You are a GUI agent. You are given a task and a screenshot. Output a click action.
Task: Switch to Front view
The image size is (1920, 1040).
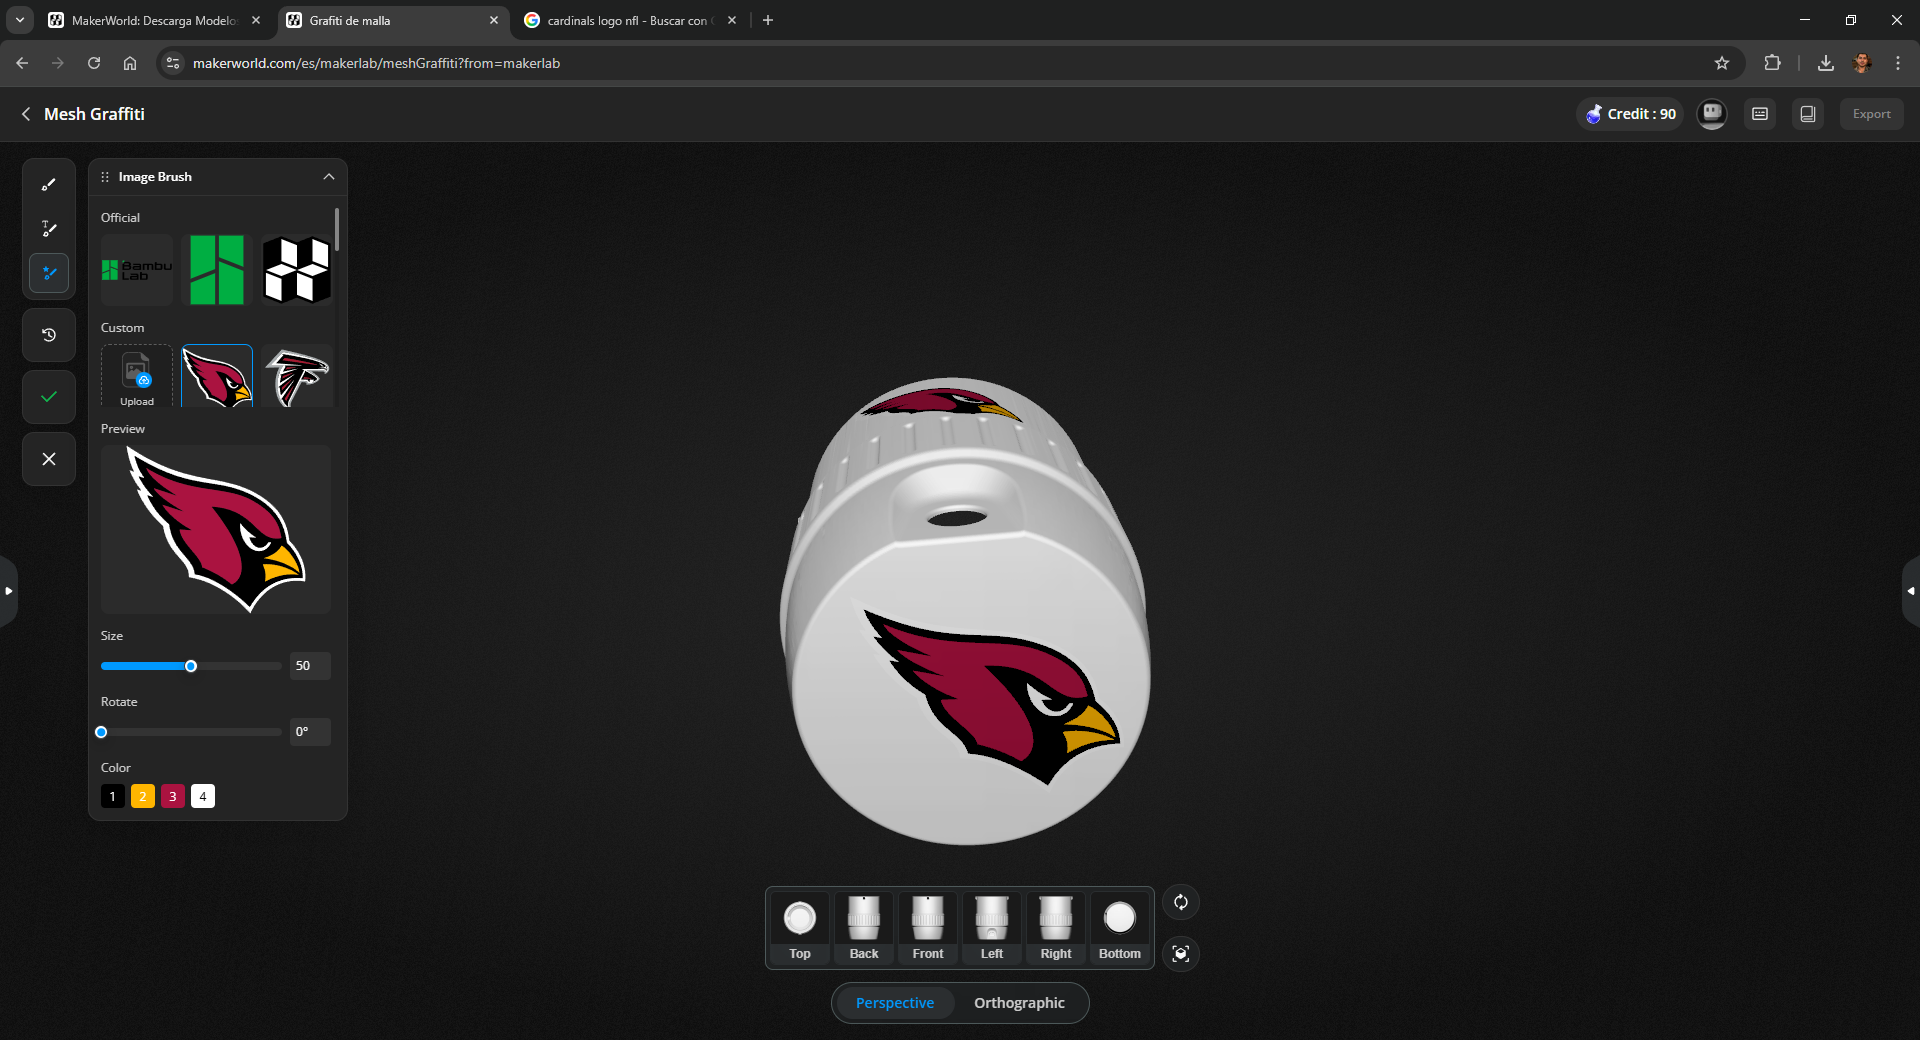pos(928,928)
